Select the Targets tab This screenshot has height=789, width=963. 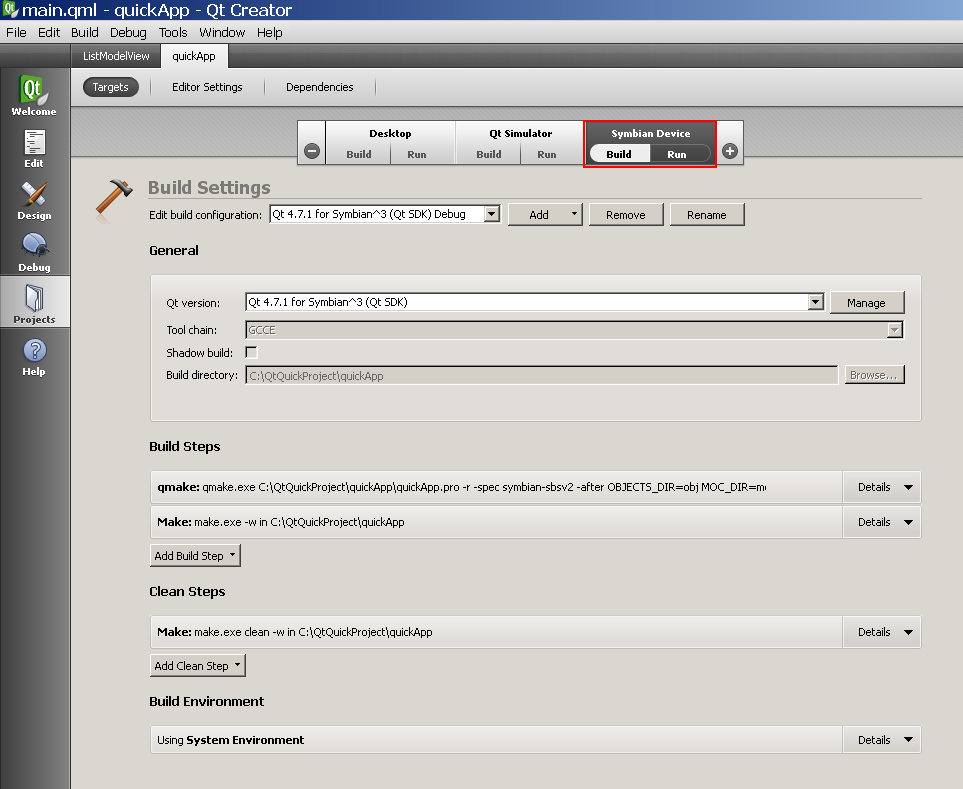click(x=111, y=87)
